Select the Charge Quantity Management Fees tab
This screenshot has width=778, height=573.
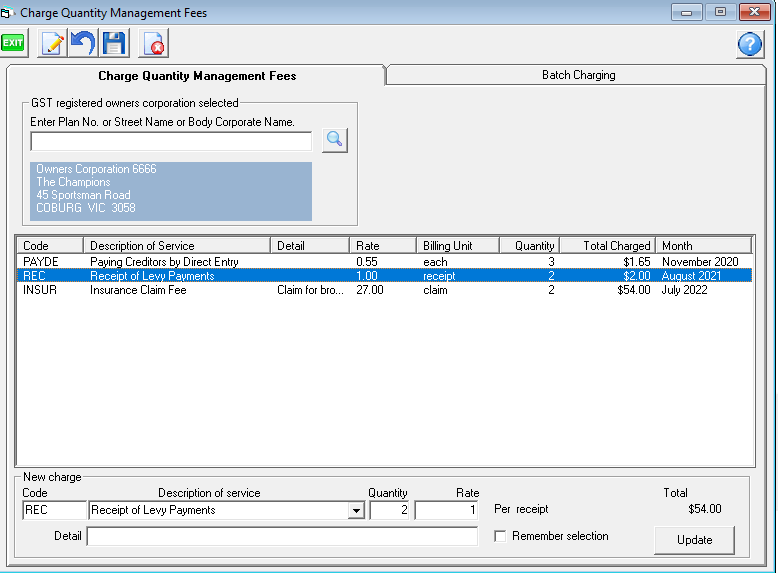coord(197,76)
